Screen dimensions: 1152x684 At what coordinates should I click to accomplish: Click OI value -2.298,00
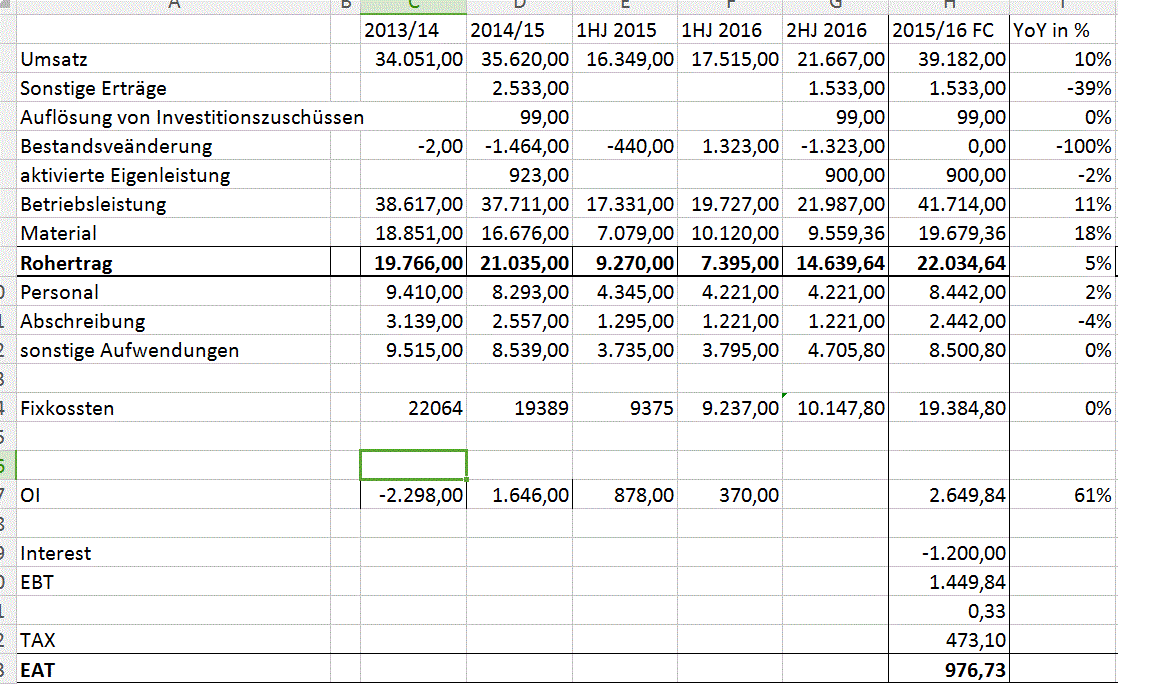413,495
